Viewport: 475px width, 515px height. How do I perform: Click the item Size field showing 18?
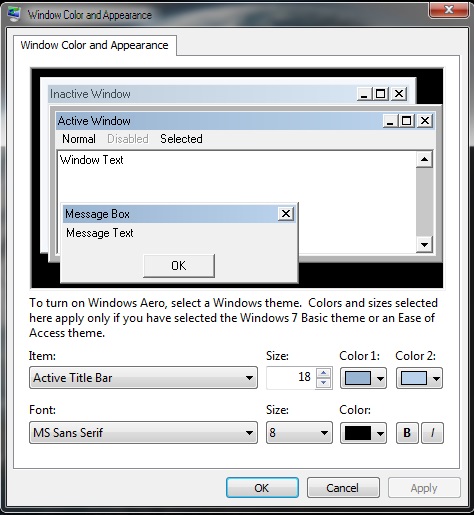coord(291,378)
